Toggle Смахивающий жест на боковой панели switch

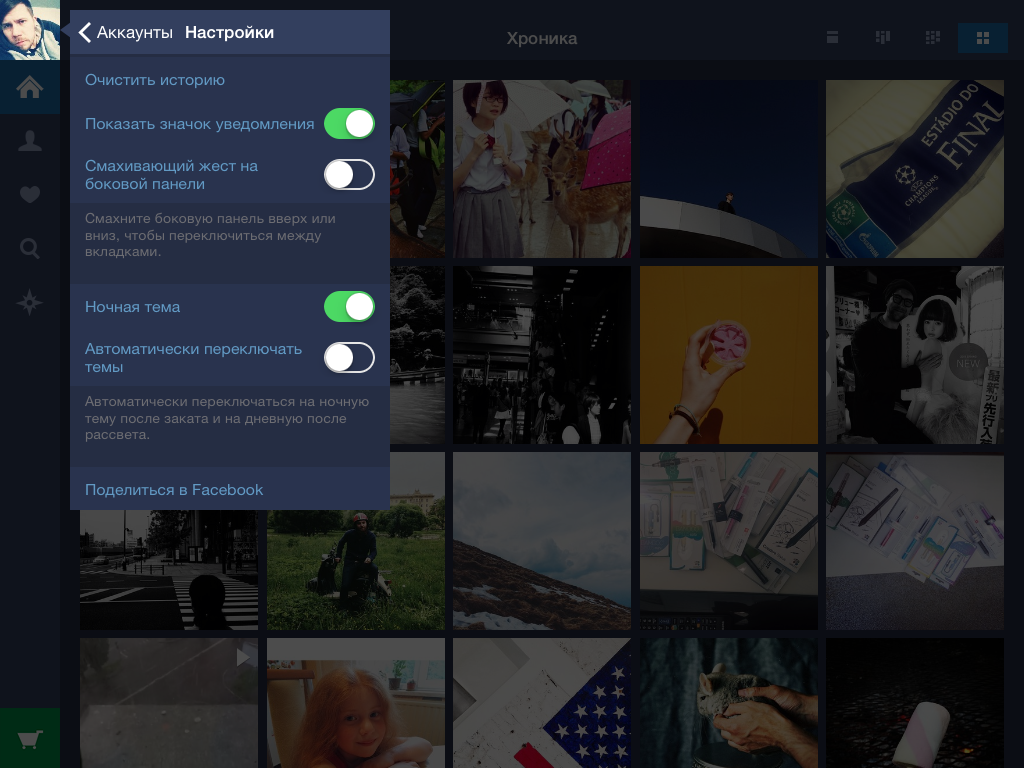click(349, 174)
